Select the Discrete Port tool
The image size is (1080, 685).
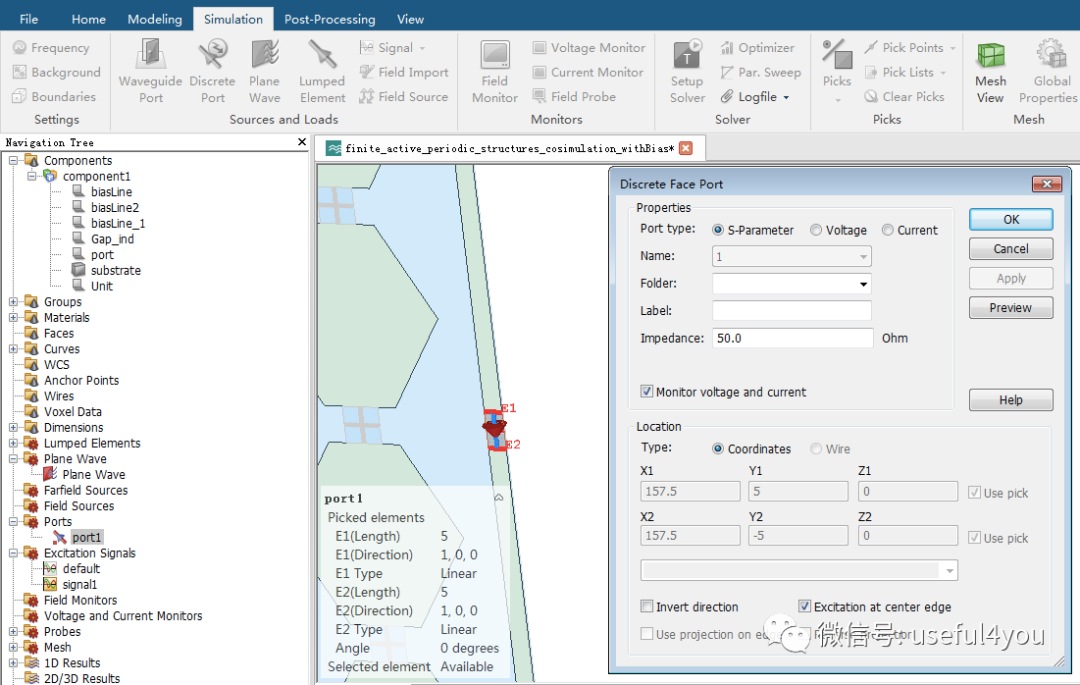[x=212, y=72]
